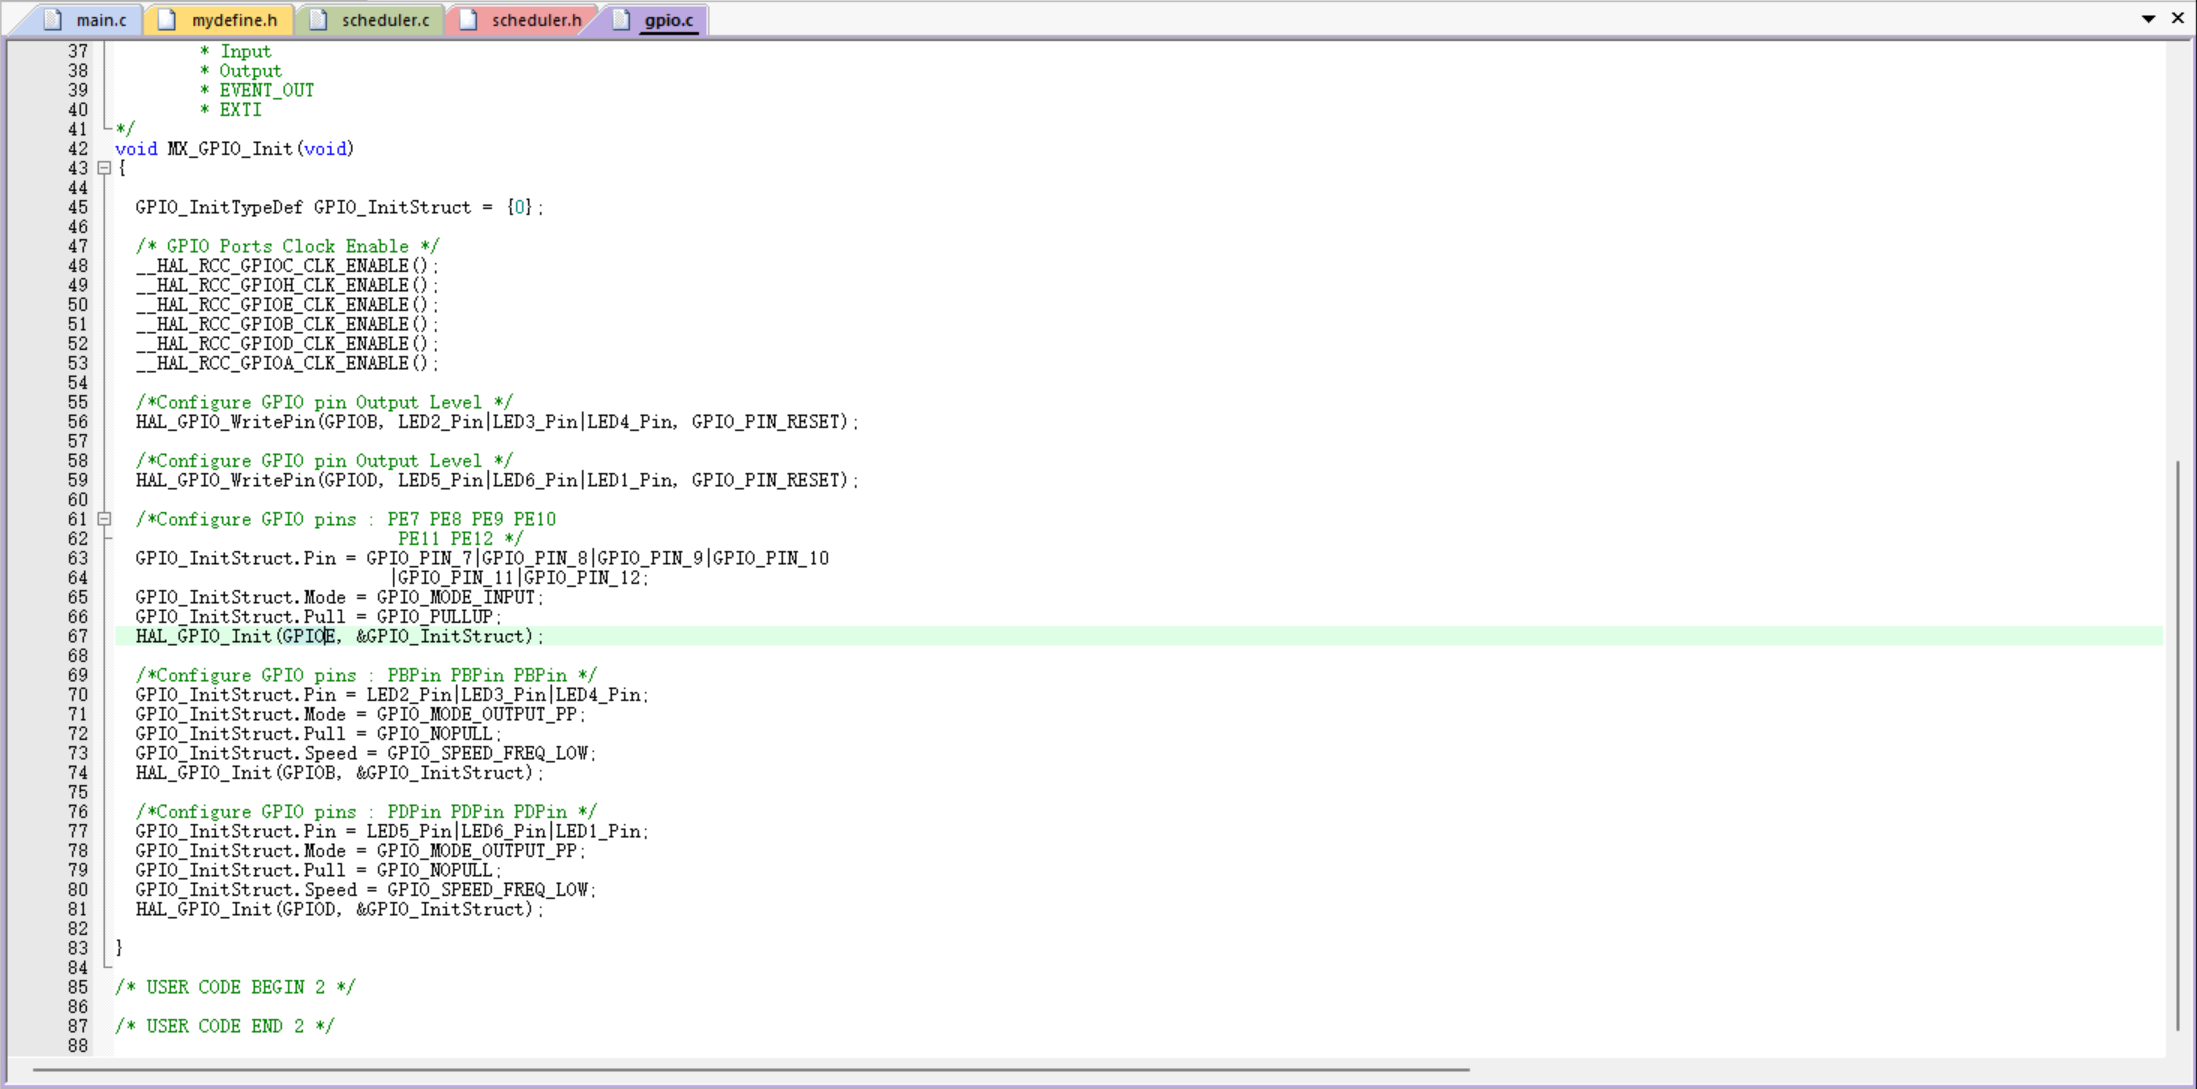Click the file icon on scheduler.h tab
2197x1089 pixels.
(x=468, y=20)
